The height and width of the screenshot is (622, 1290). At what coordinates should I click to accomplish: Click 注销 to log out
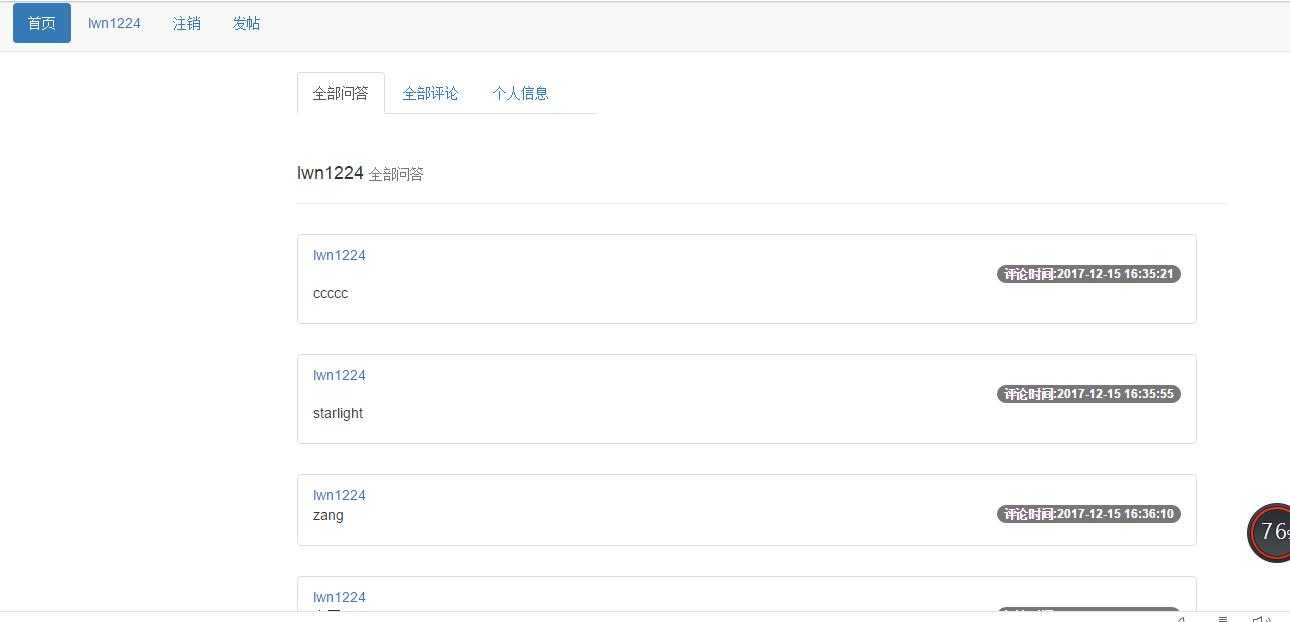(x=187, y=23)
